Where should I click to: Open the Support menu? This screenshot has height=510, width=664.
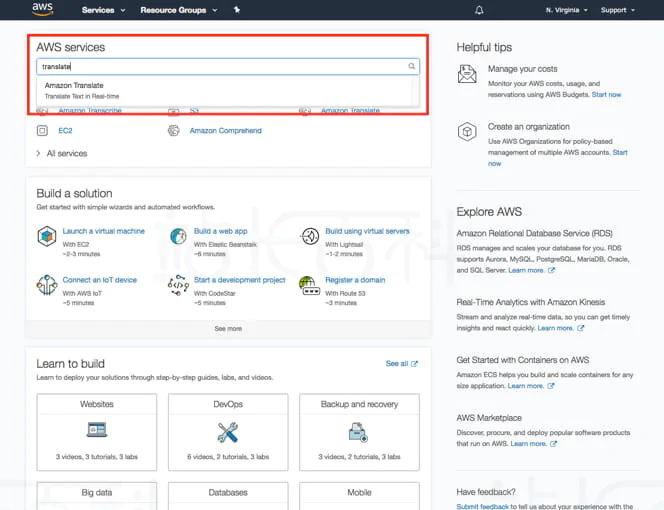[x=617, y=10]
